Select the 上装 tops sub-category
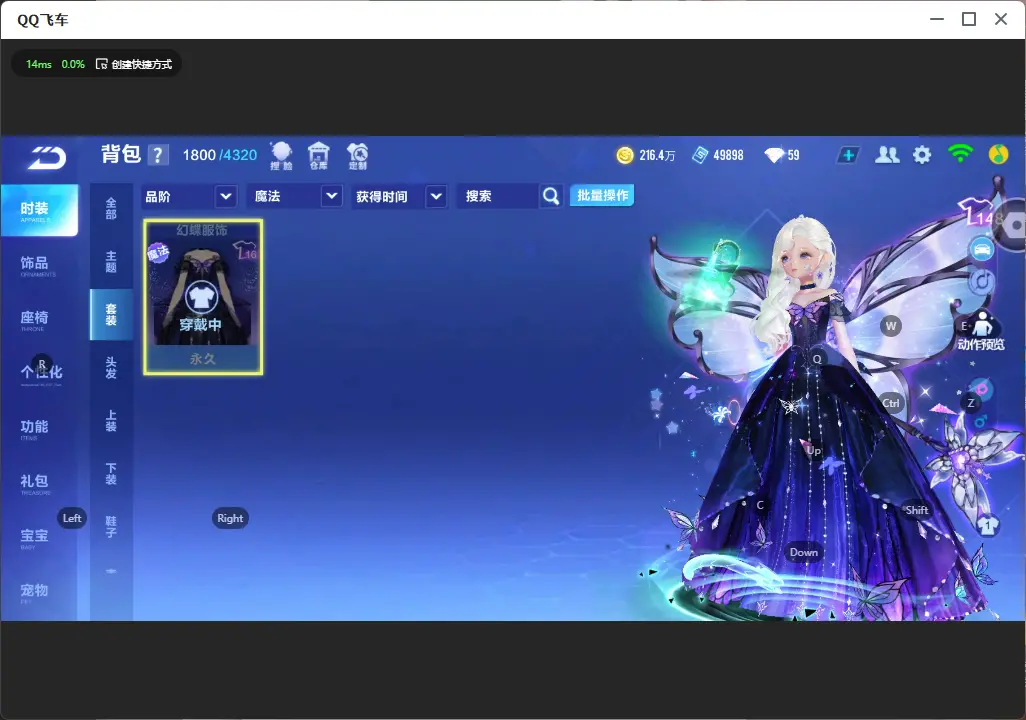The height and width of the screenshot is (720, 1026). click(x=111, y=421)
